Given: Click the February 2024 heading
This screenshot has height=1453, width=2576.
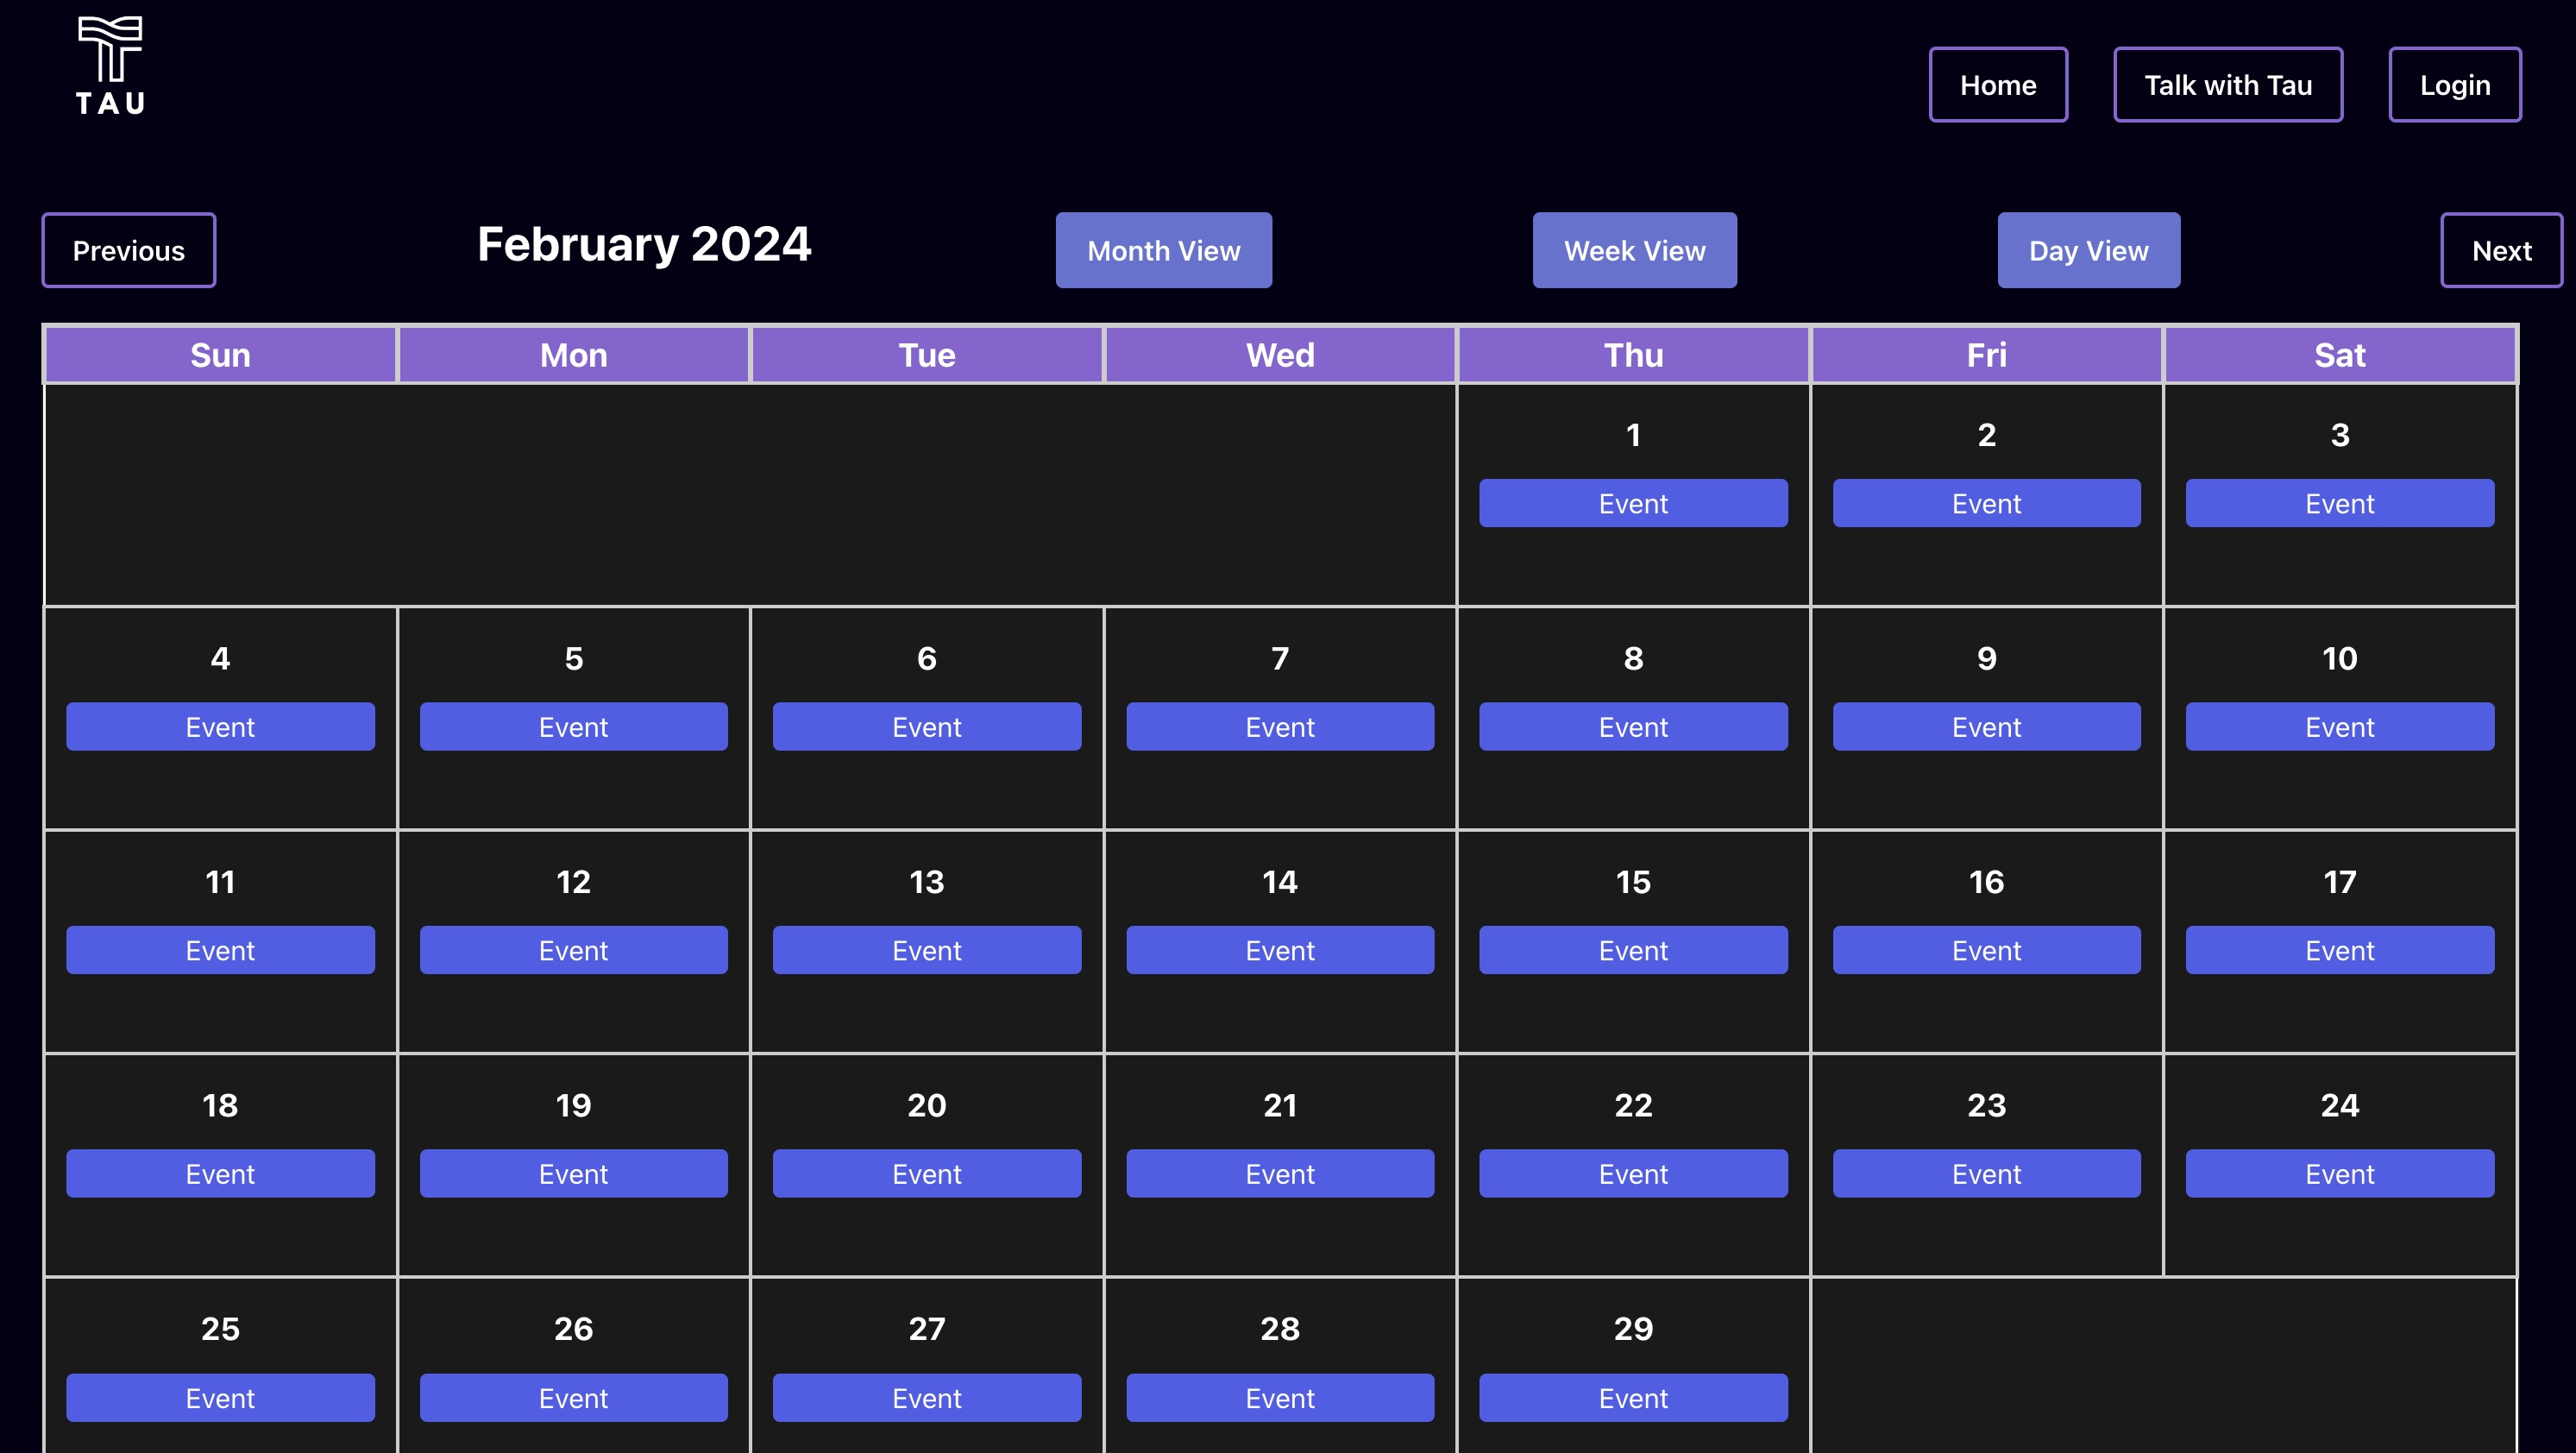Looking at the screenshot, I should pos(644,244).
